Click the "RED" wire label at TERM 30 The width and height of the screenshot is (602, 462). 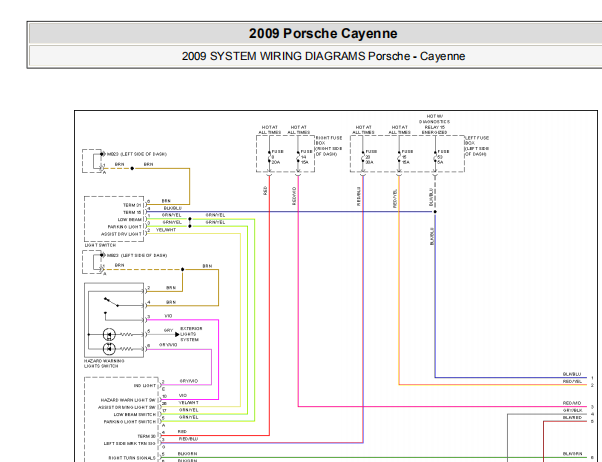183,432
